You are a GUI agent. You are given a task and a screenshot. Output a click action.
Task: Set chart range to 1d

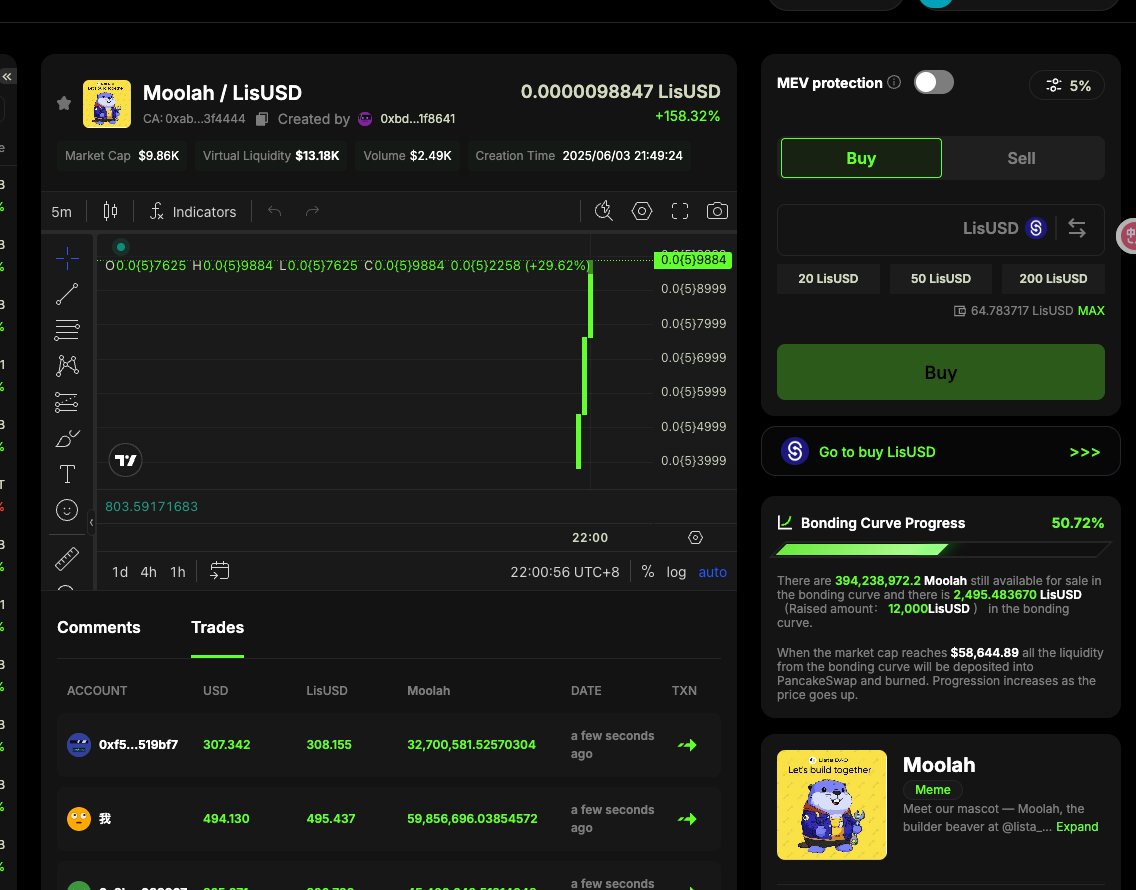coord(120,572)
